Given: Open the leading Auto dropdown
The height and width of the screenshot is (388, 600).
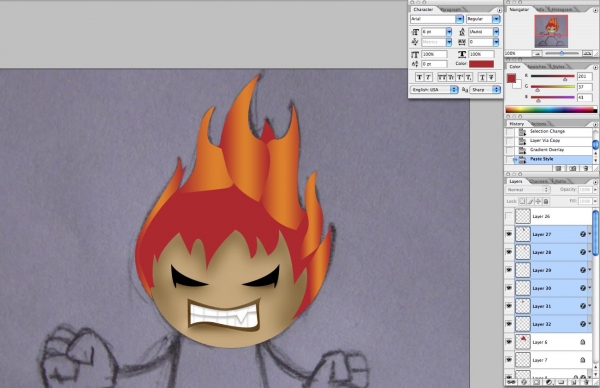Looking at the screenshot, I should click(496, 32).
